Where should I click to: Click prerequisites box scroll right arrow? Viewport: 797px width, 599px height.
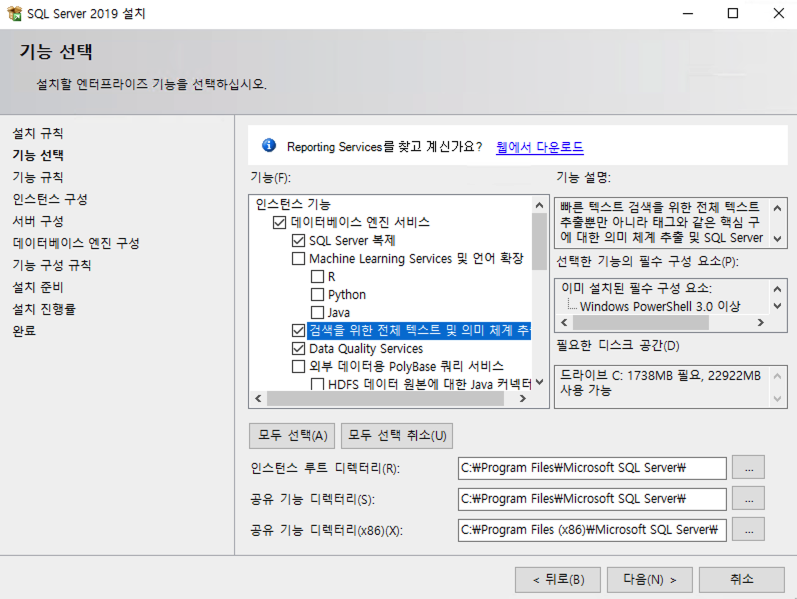click(760, 322)
